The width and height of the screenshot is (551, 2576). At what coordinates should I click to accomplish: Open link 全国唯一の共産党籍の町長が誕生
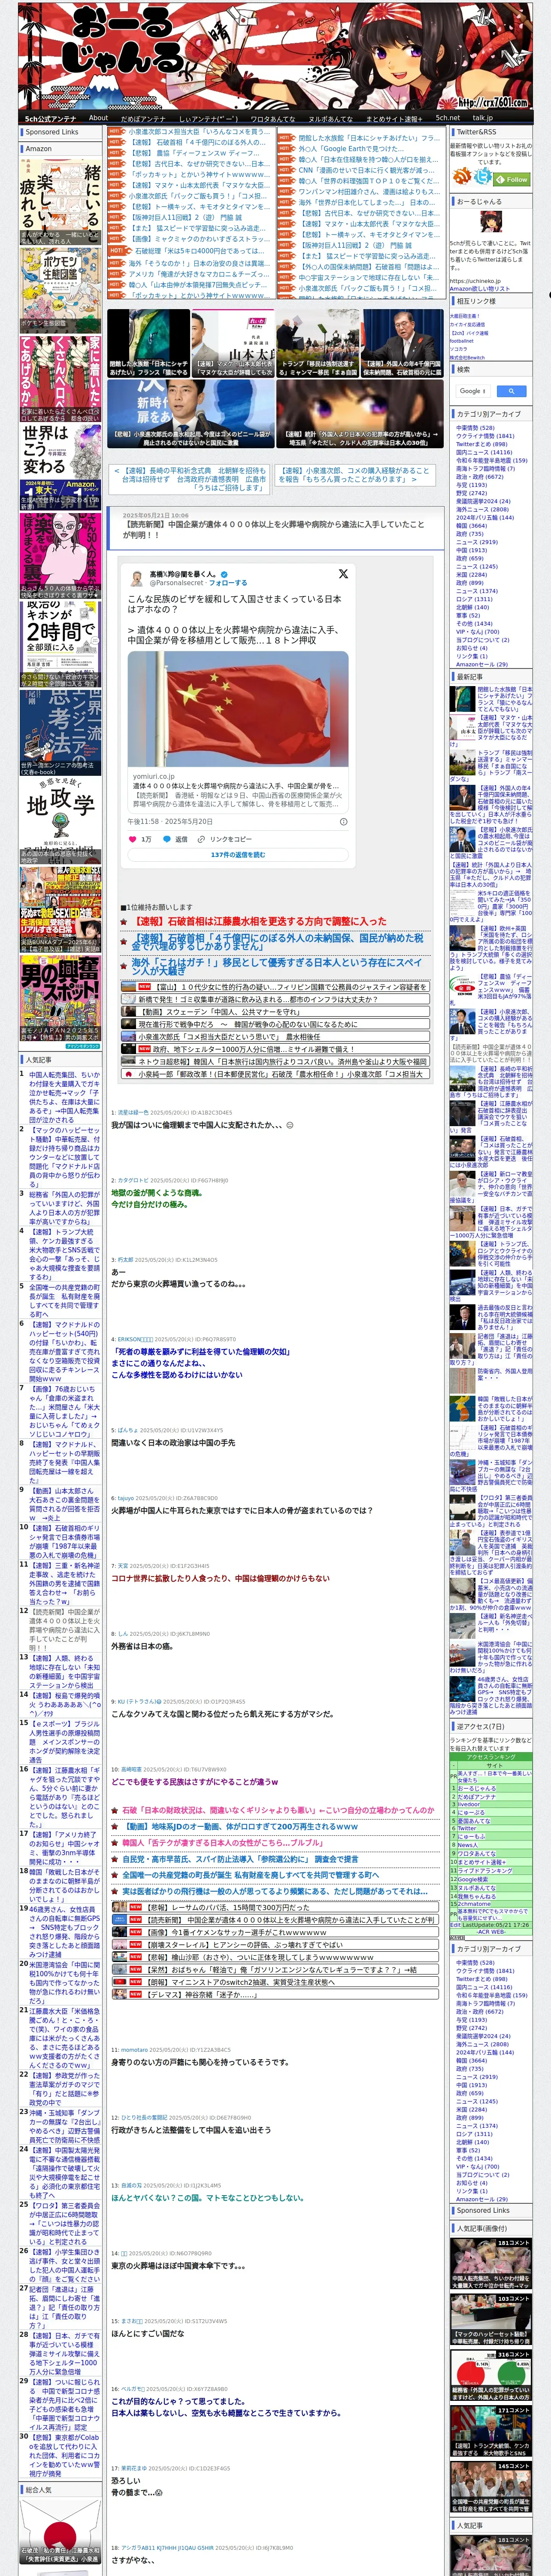tap(250, 1875)
